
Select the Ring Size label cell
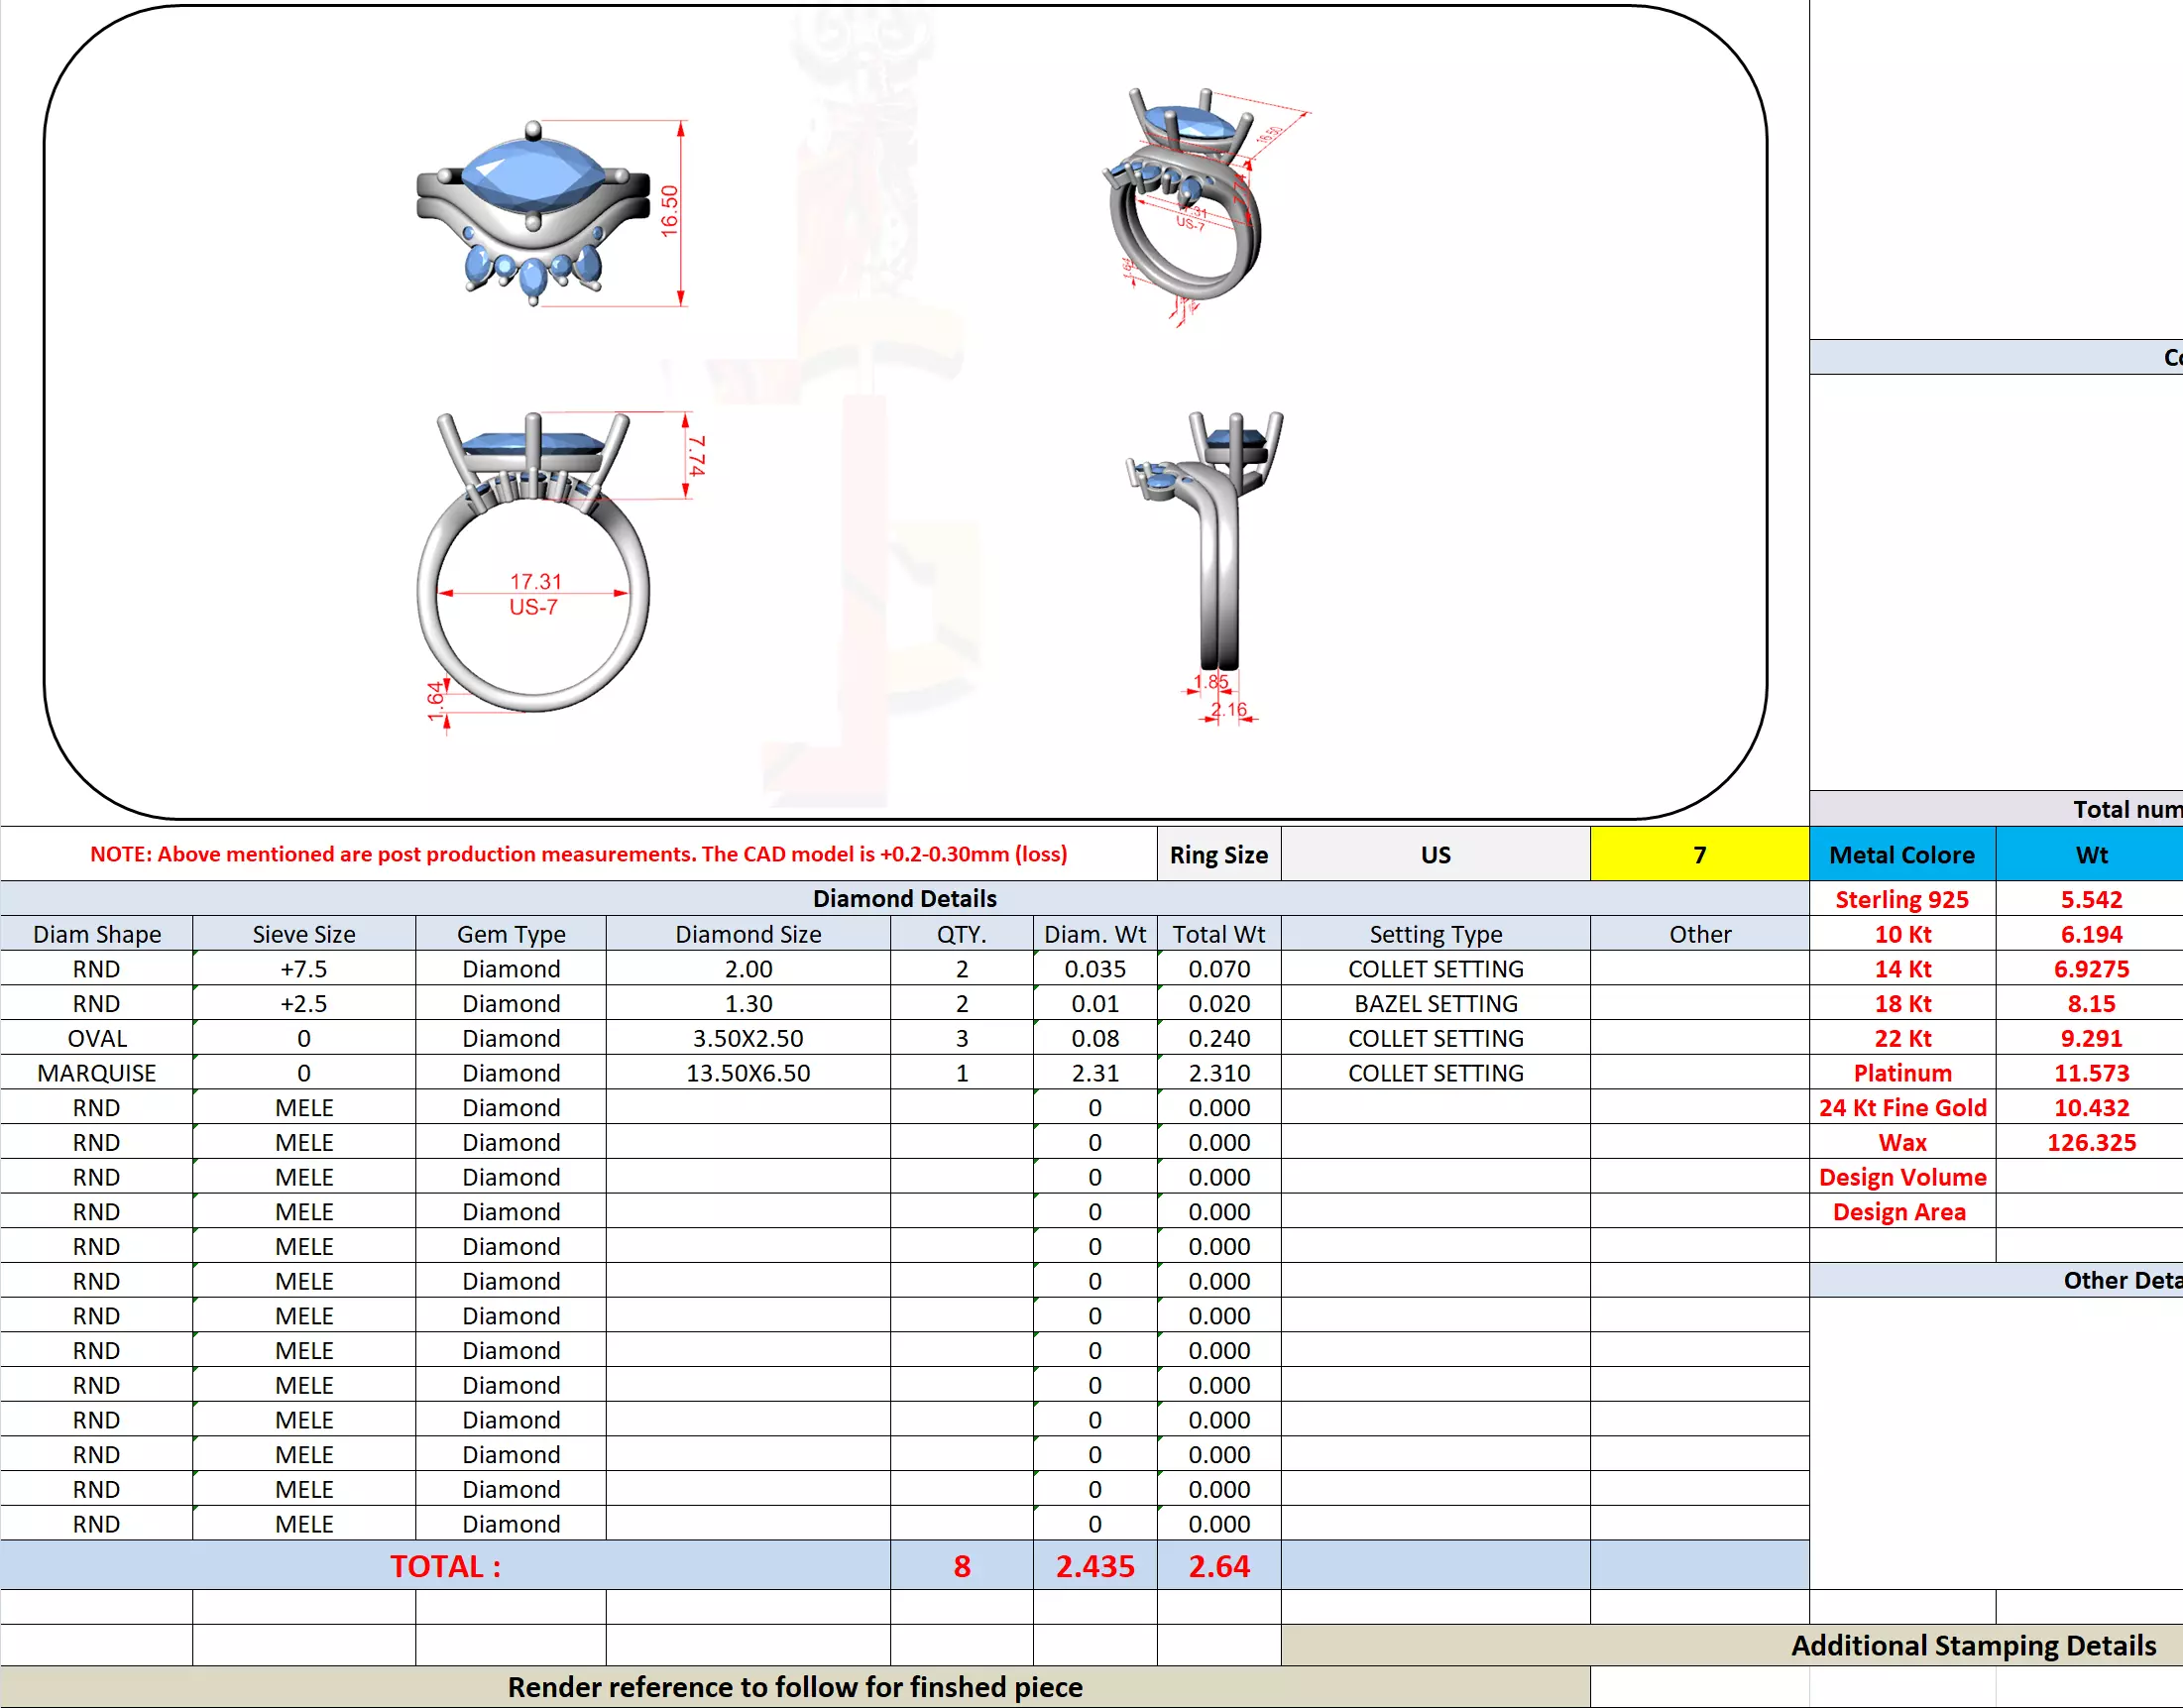tap(1218, 854)
